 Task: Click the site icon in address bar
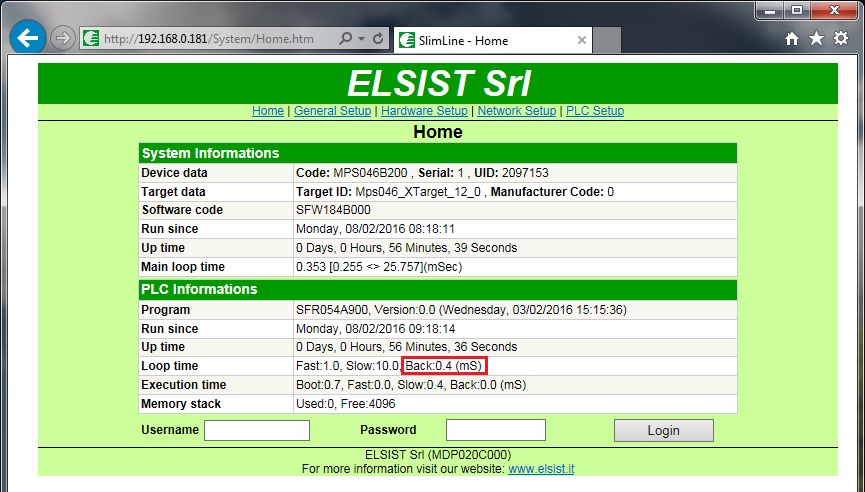91,39
